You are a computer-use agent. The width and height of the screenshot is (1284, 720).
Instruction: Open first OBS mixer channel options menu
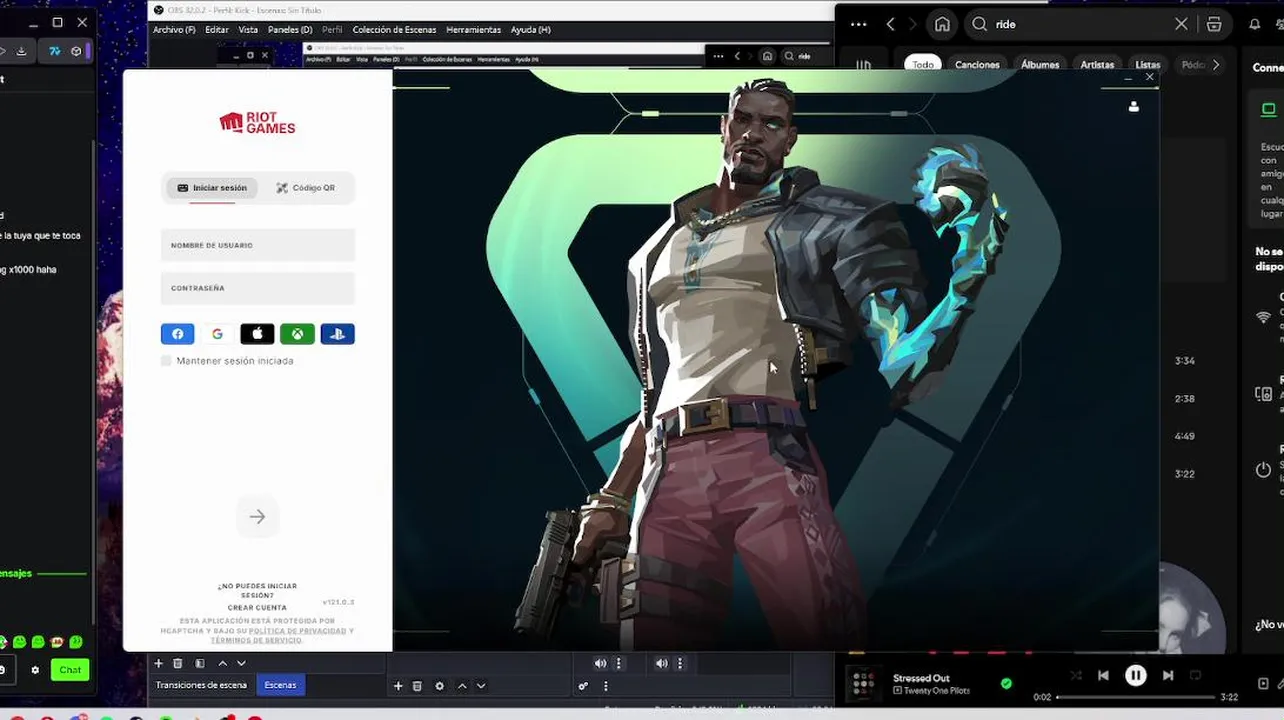(619, 663)
